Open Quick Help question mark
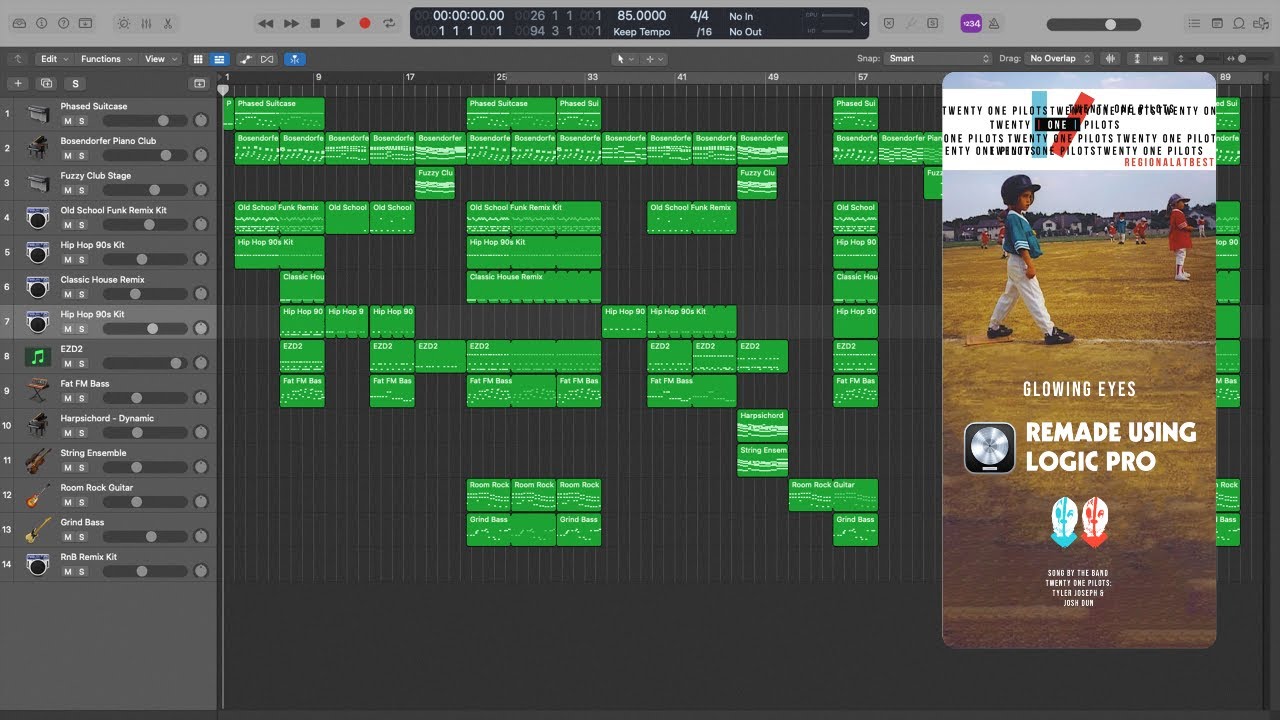Viewport: 1280px width, 720px height. (64, 23)
